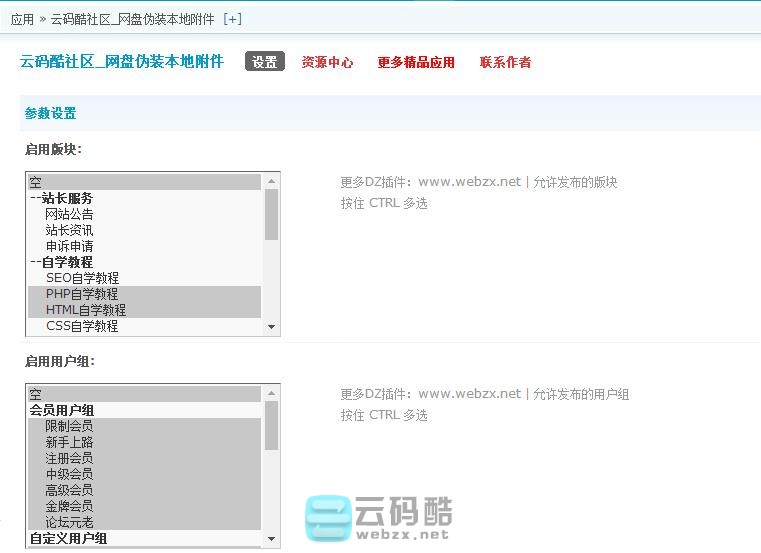The height and width of the screenshot is (553, 761).
Task: Click the 启用版块 list scrollbar thumb
Action: (x=271, y=214)
